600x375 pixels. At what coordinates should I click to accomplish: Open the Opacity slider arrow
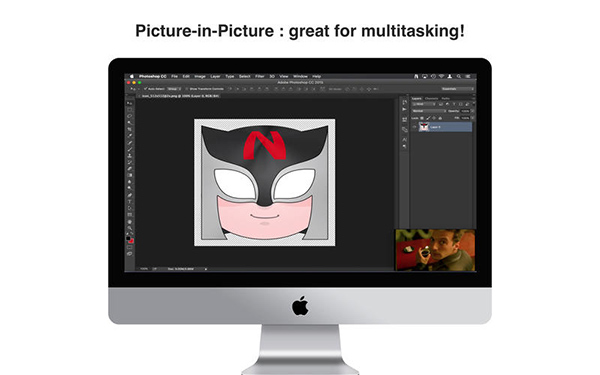pyautogui.click(x=472, y=111)
